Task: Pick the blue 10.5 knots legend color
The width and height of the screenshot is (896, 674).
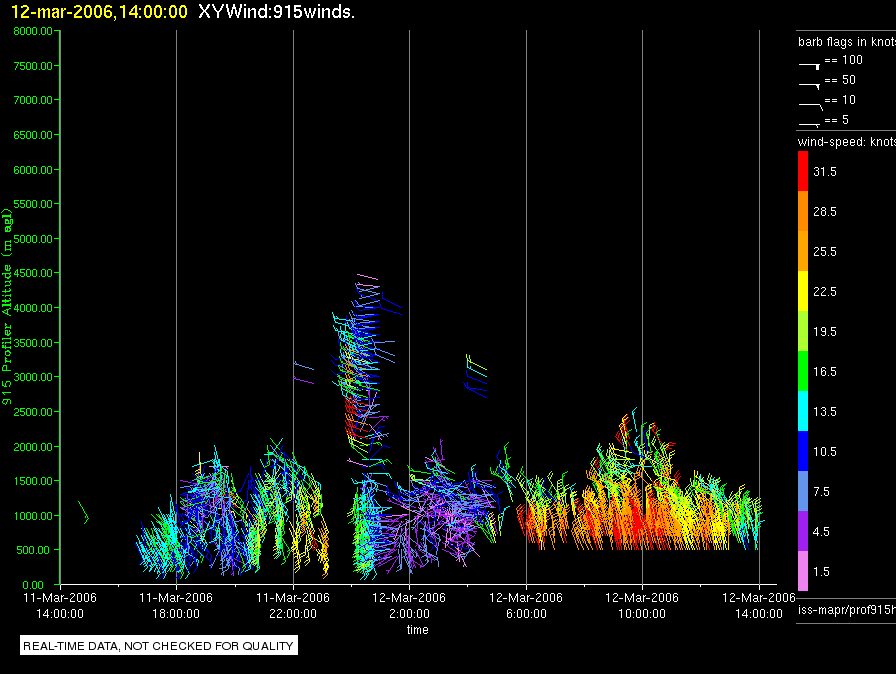Action: click(803, 451)
